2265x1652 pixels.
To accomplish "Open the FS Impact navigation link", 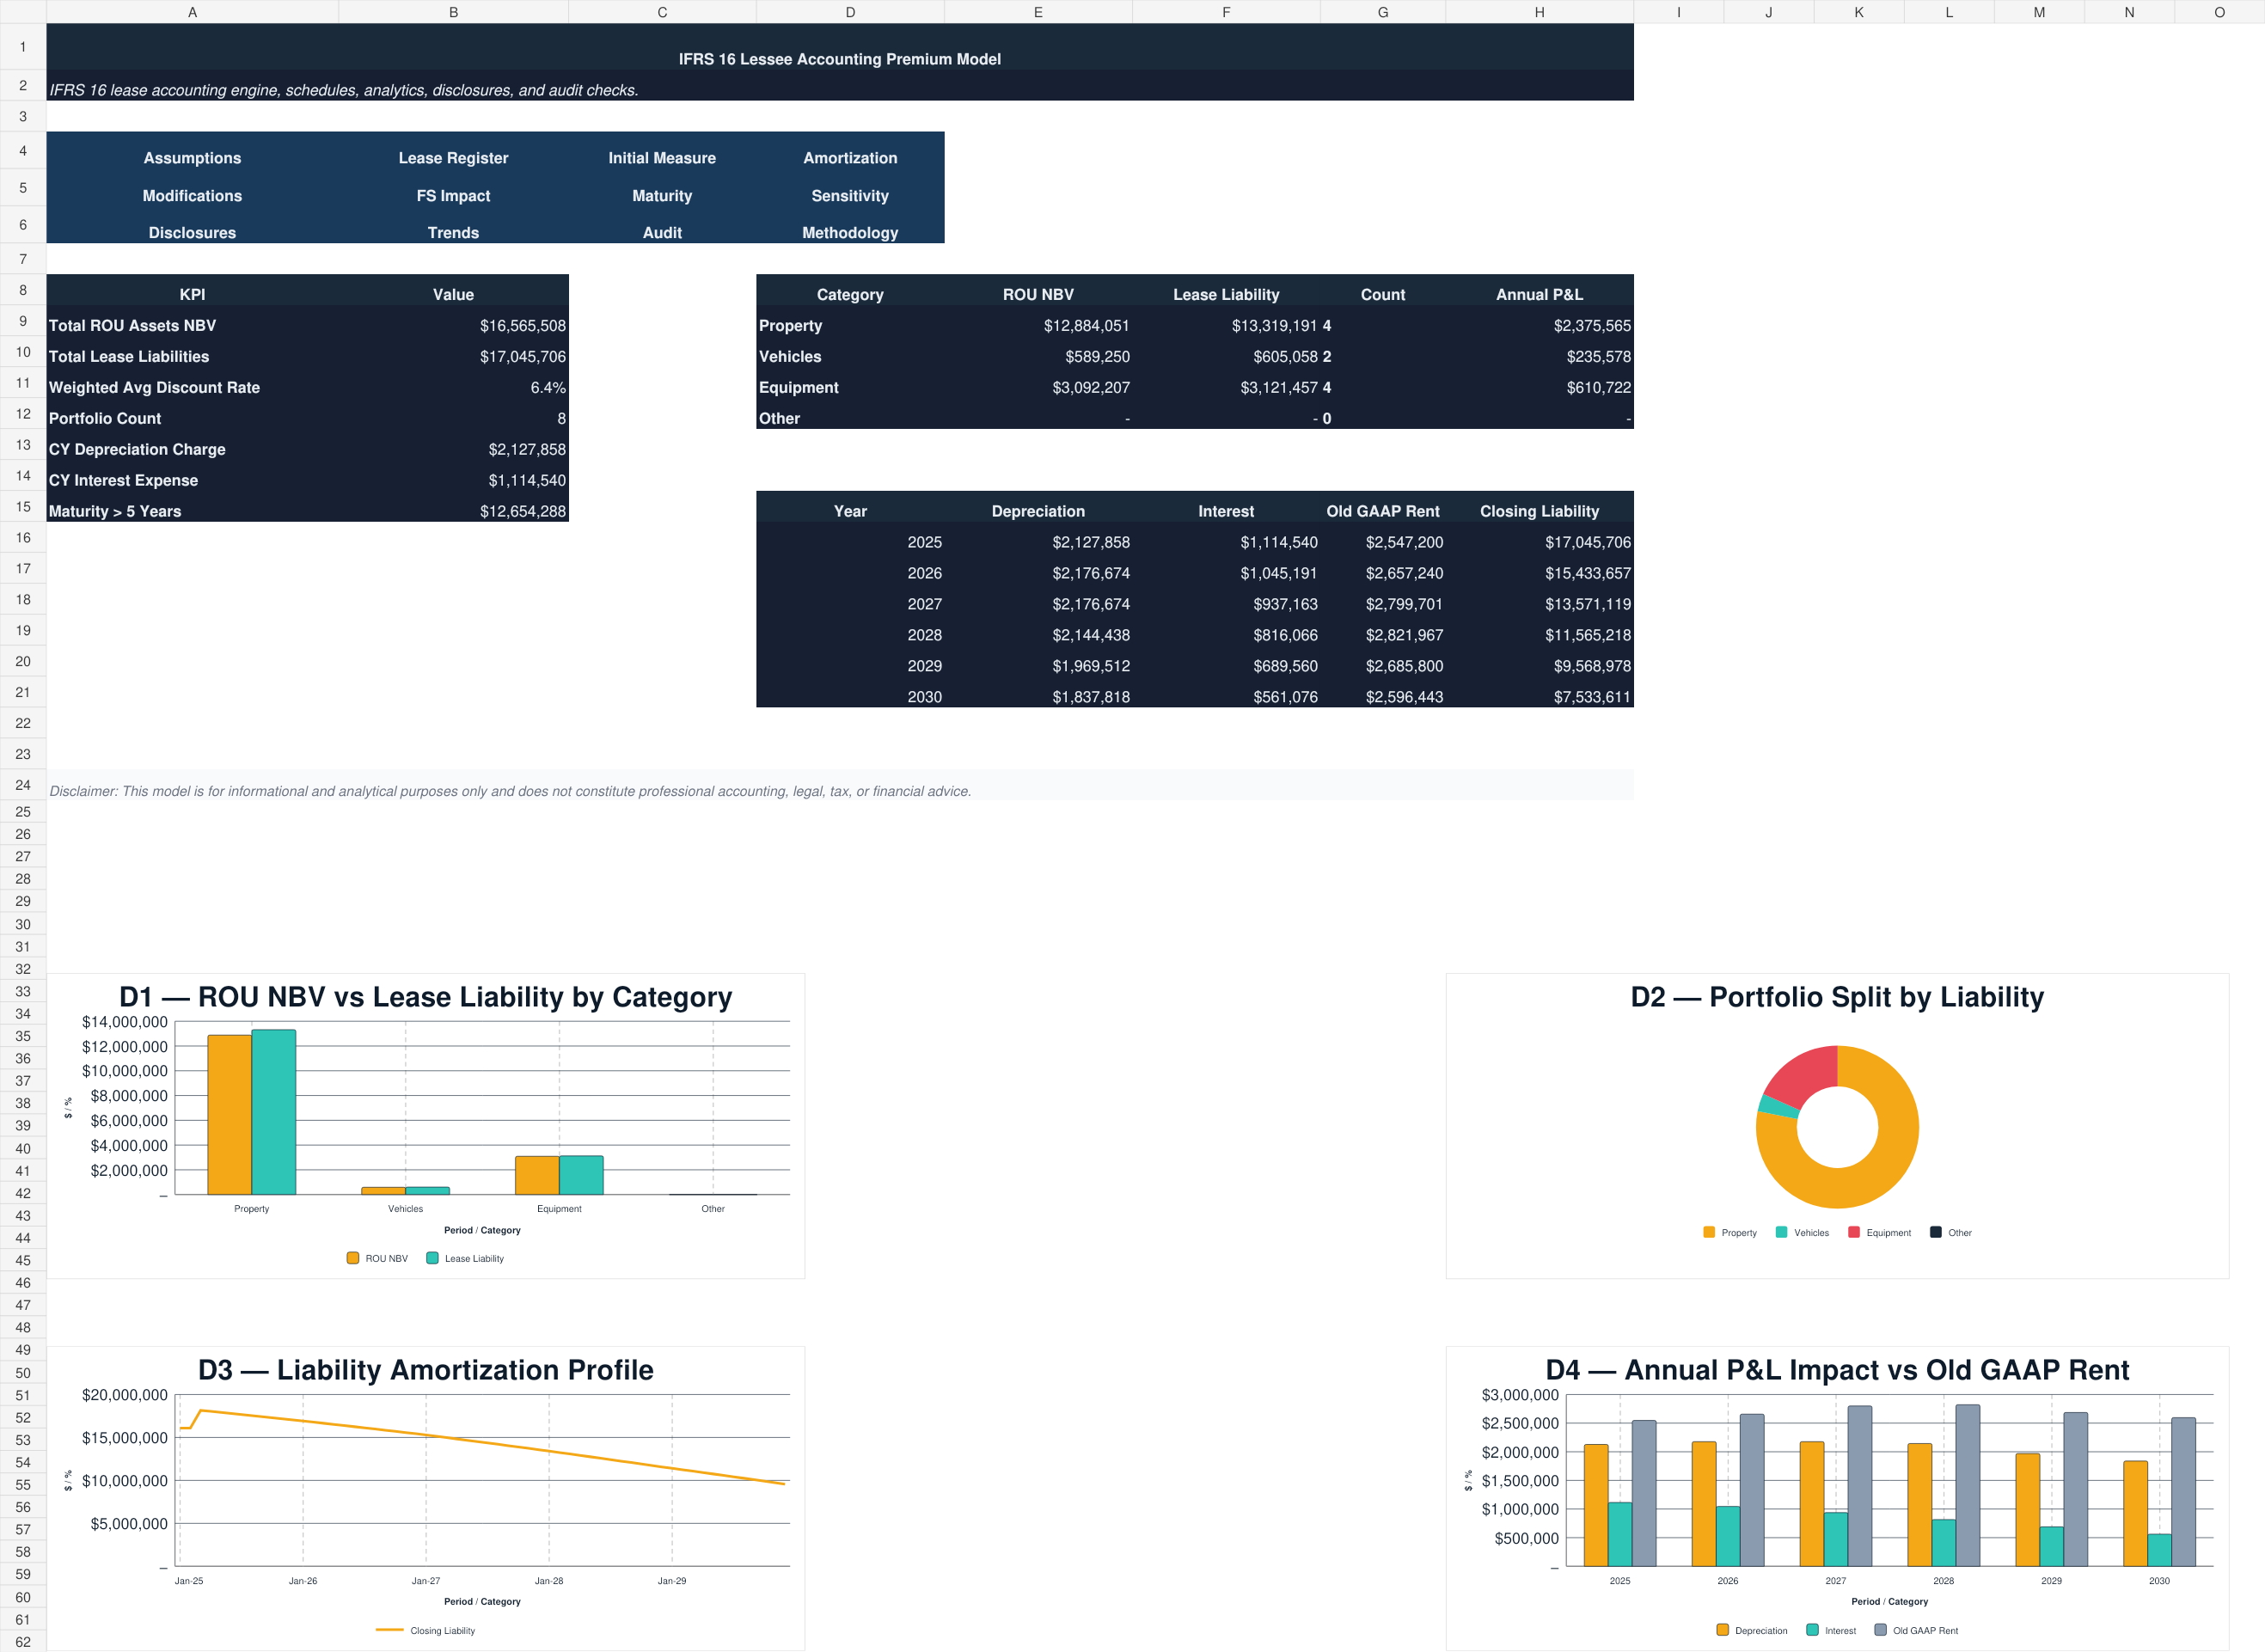I will point(453,196).
